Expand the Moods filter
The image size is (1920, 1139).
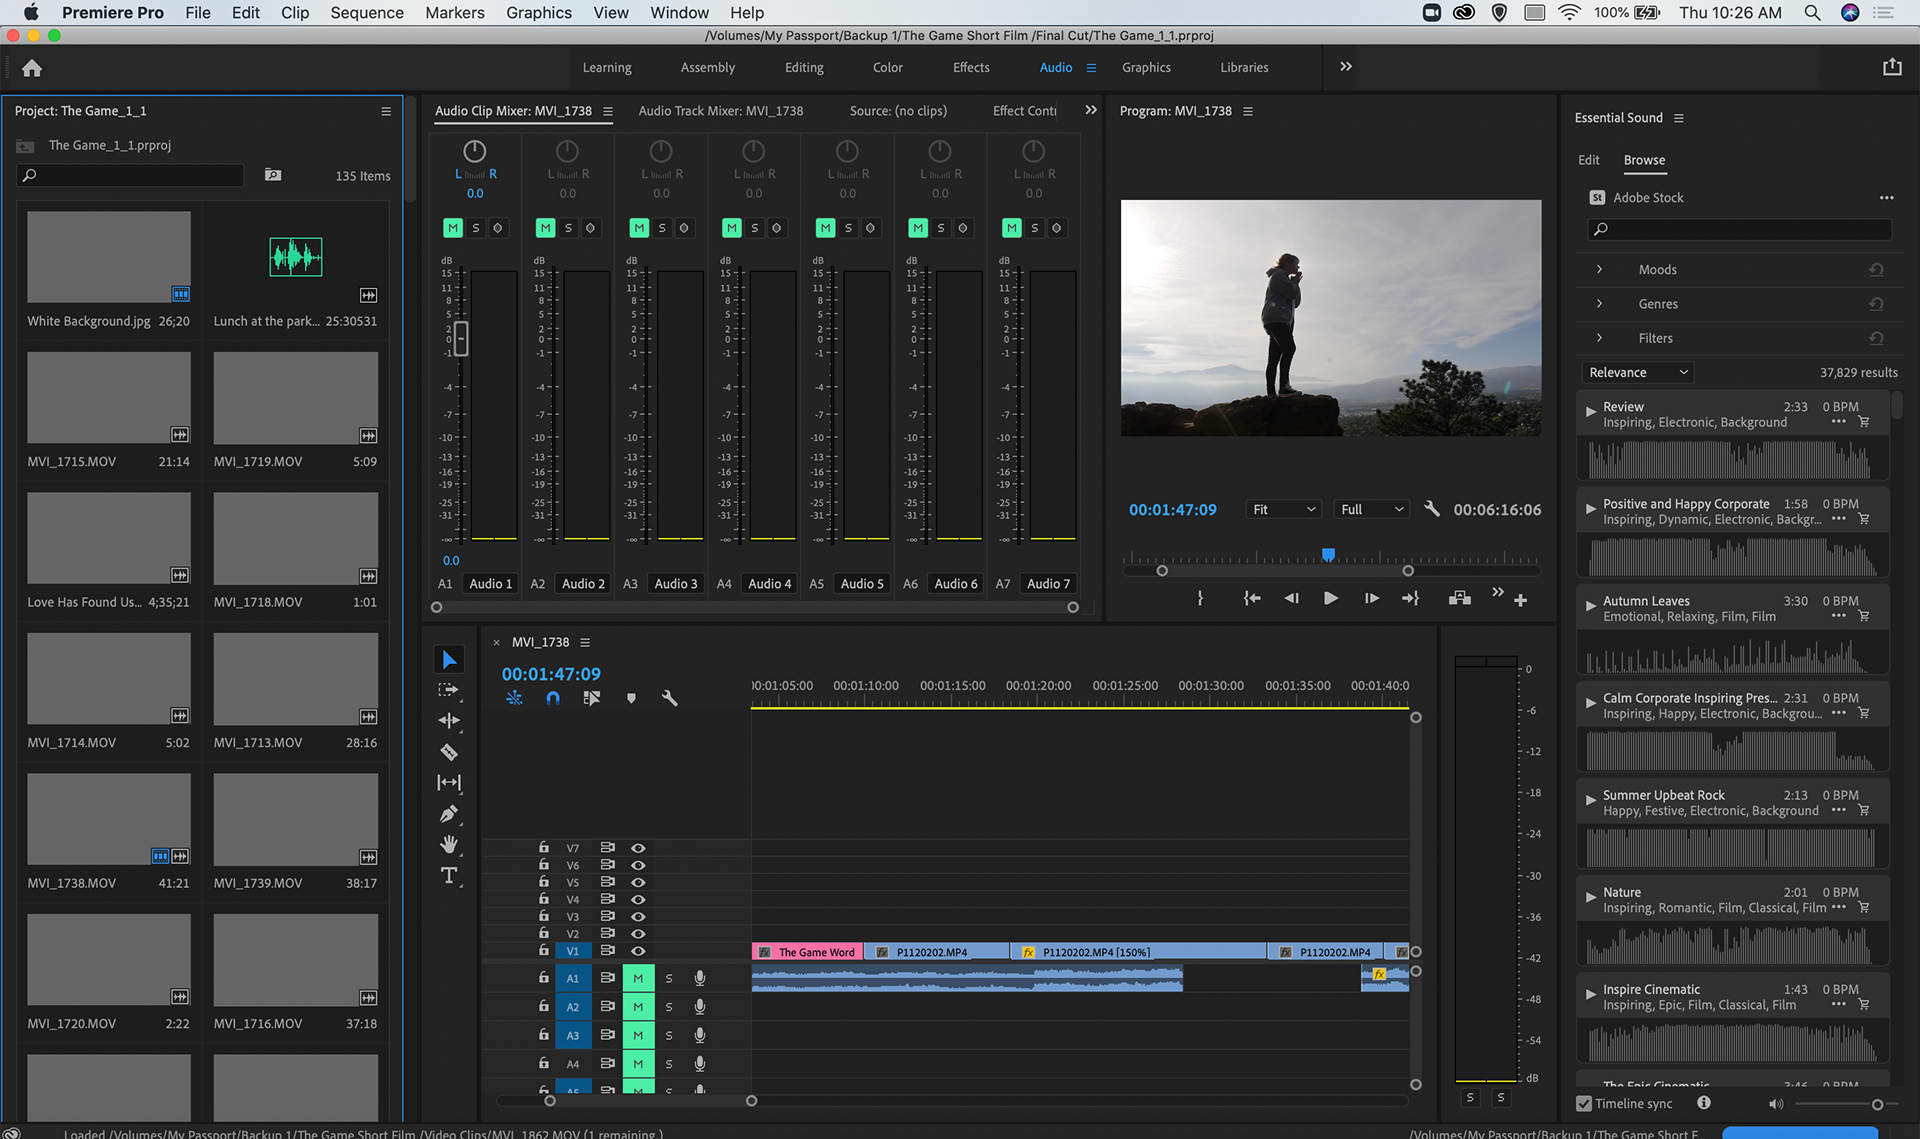(x=1600, y=269)
